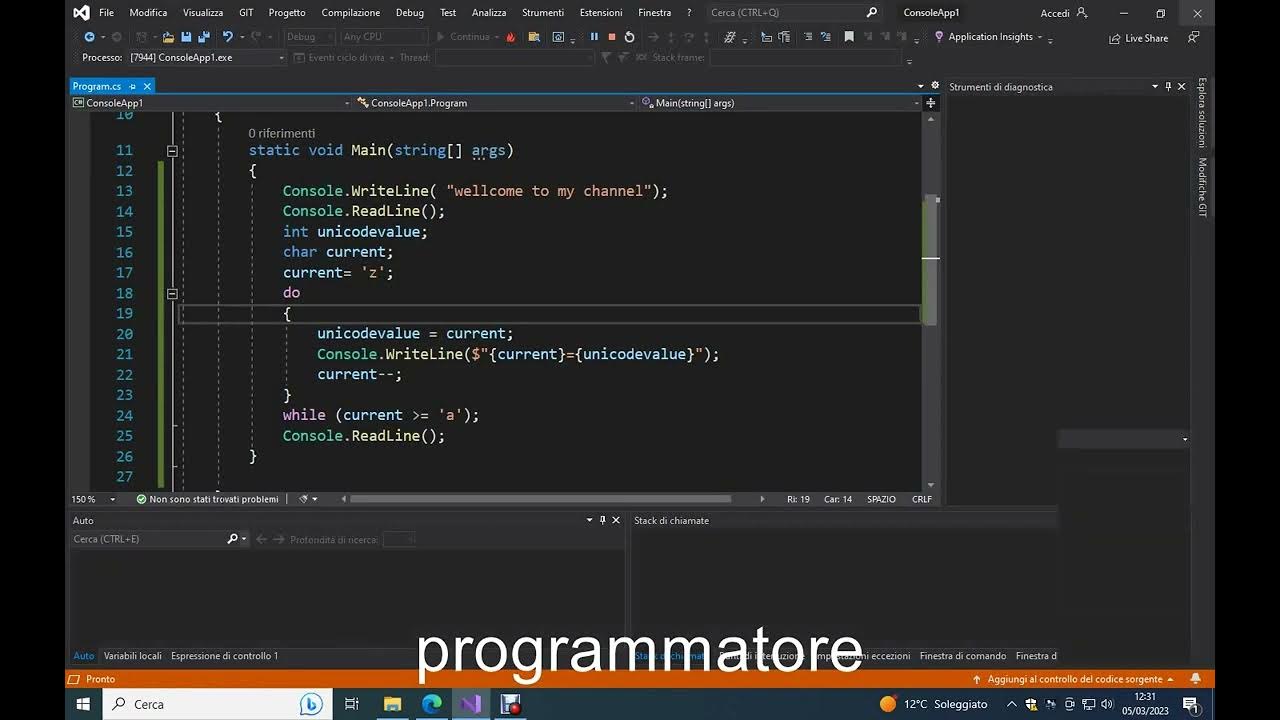This screenshot has width=1280, height=720.
Task: Pause debugging with the Break All icon
Action: [x=594, y=37]
